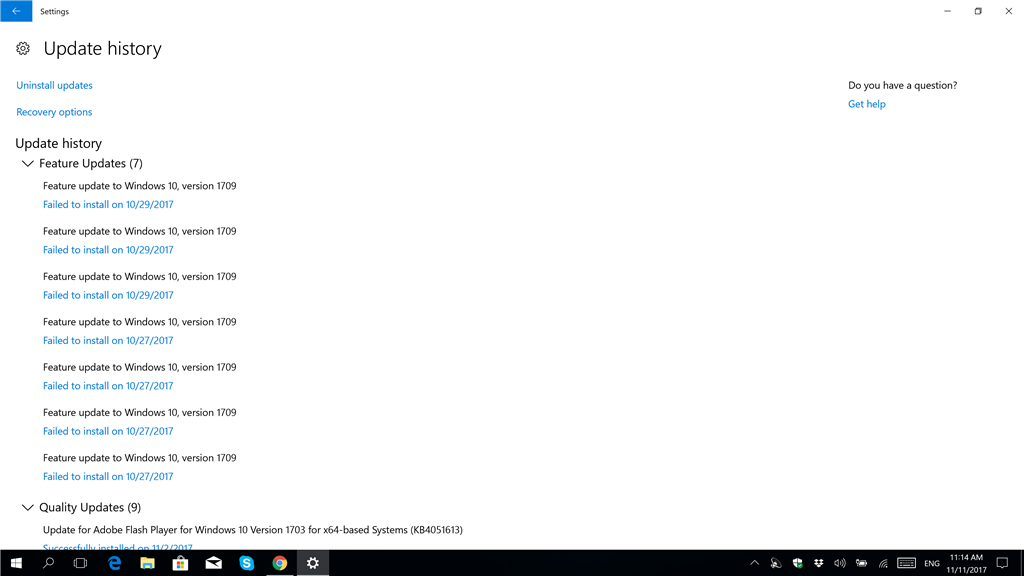The image size is (1024, 576).
Task: Open Skype from the taskbar
Action: (246, 563)
